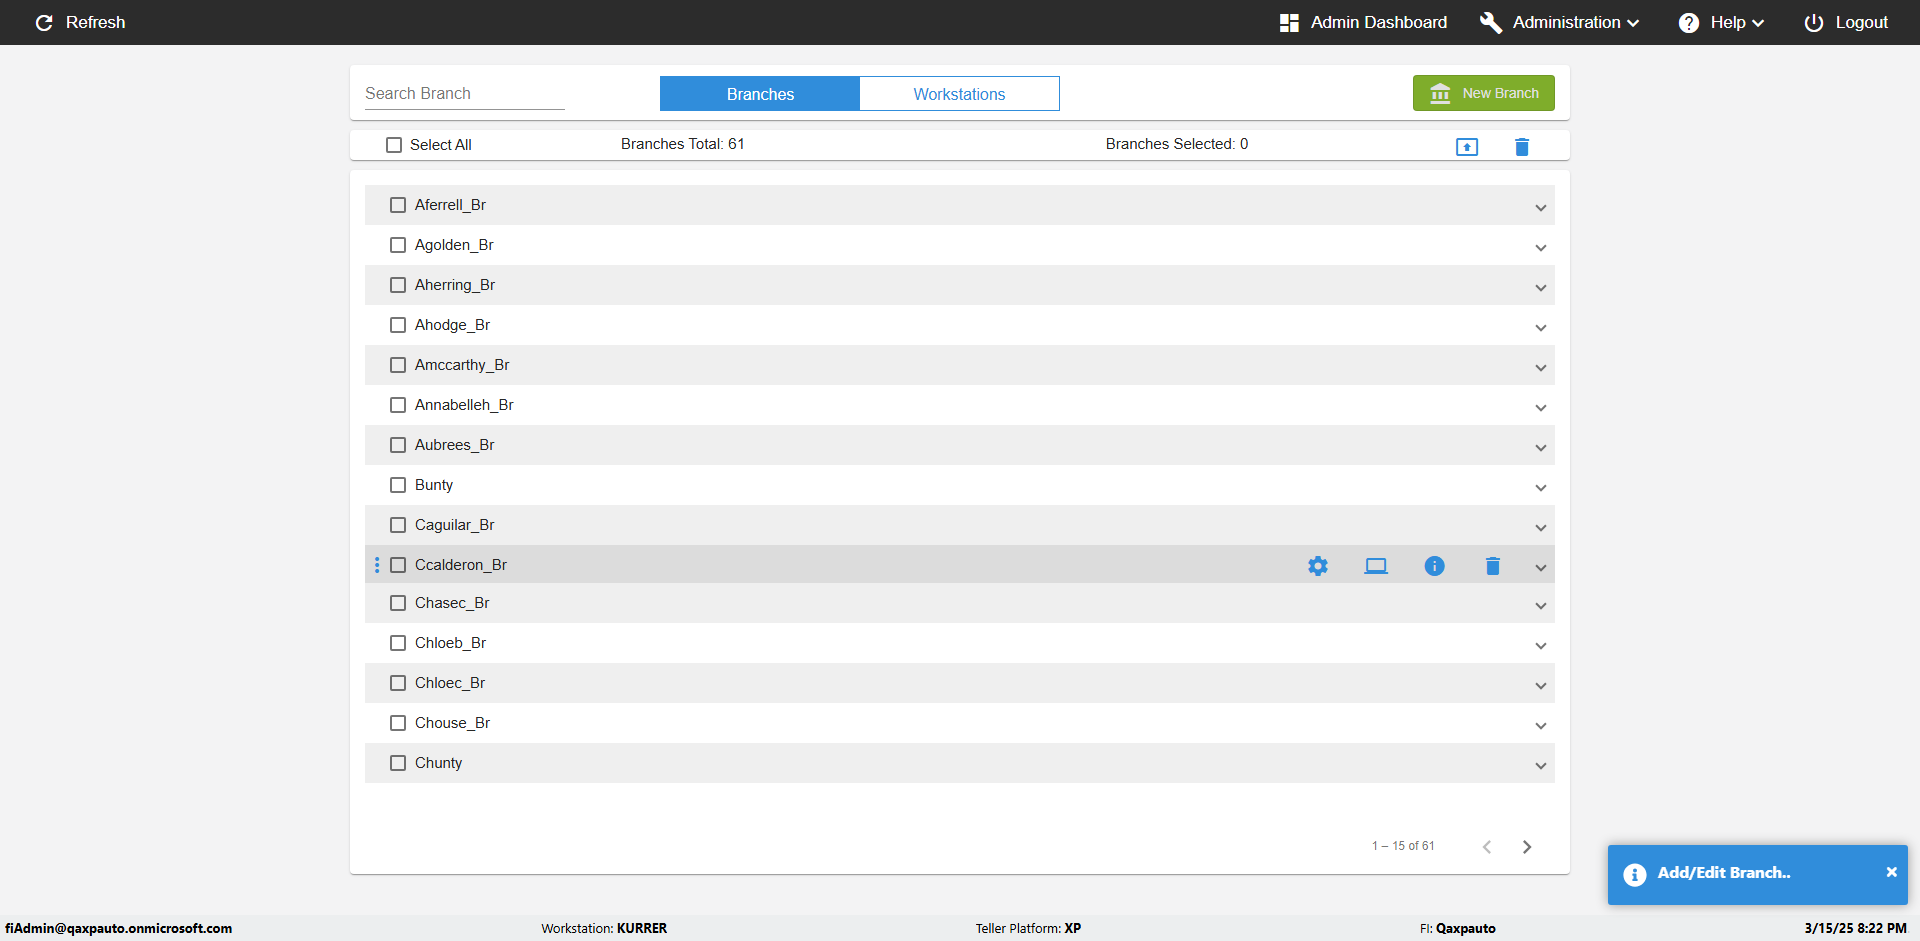Expand the Aubrees_Br row chevron

pyautogui.click(x=1541, y=448)
